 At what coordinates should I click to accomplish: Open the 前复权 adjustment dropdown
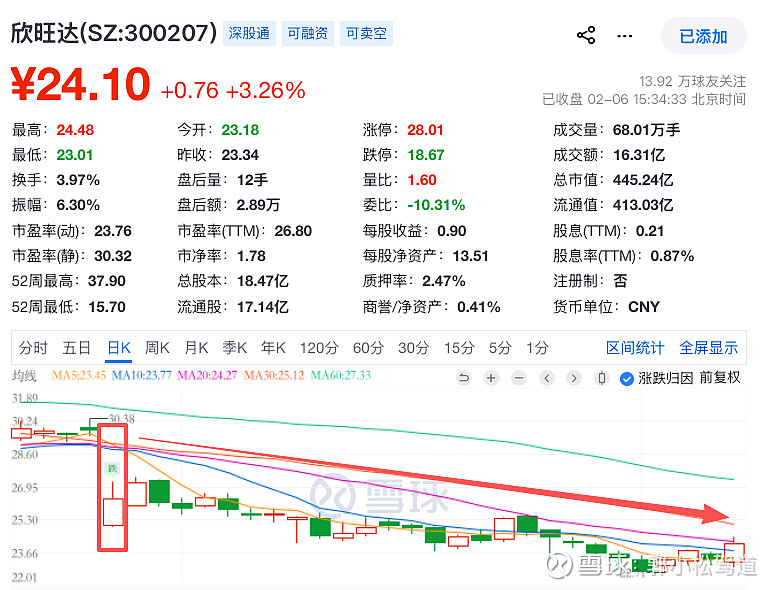tap(720, 378)
